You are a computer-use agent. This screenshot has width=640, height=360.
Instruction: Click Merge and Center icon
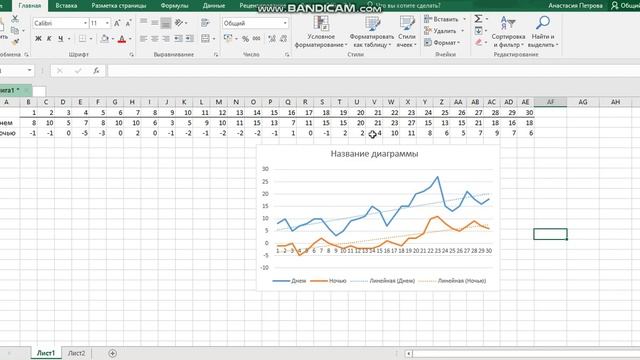tap(205, 39)
